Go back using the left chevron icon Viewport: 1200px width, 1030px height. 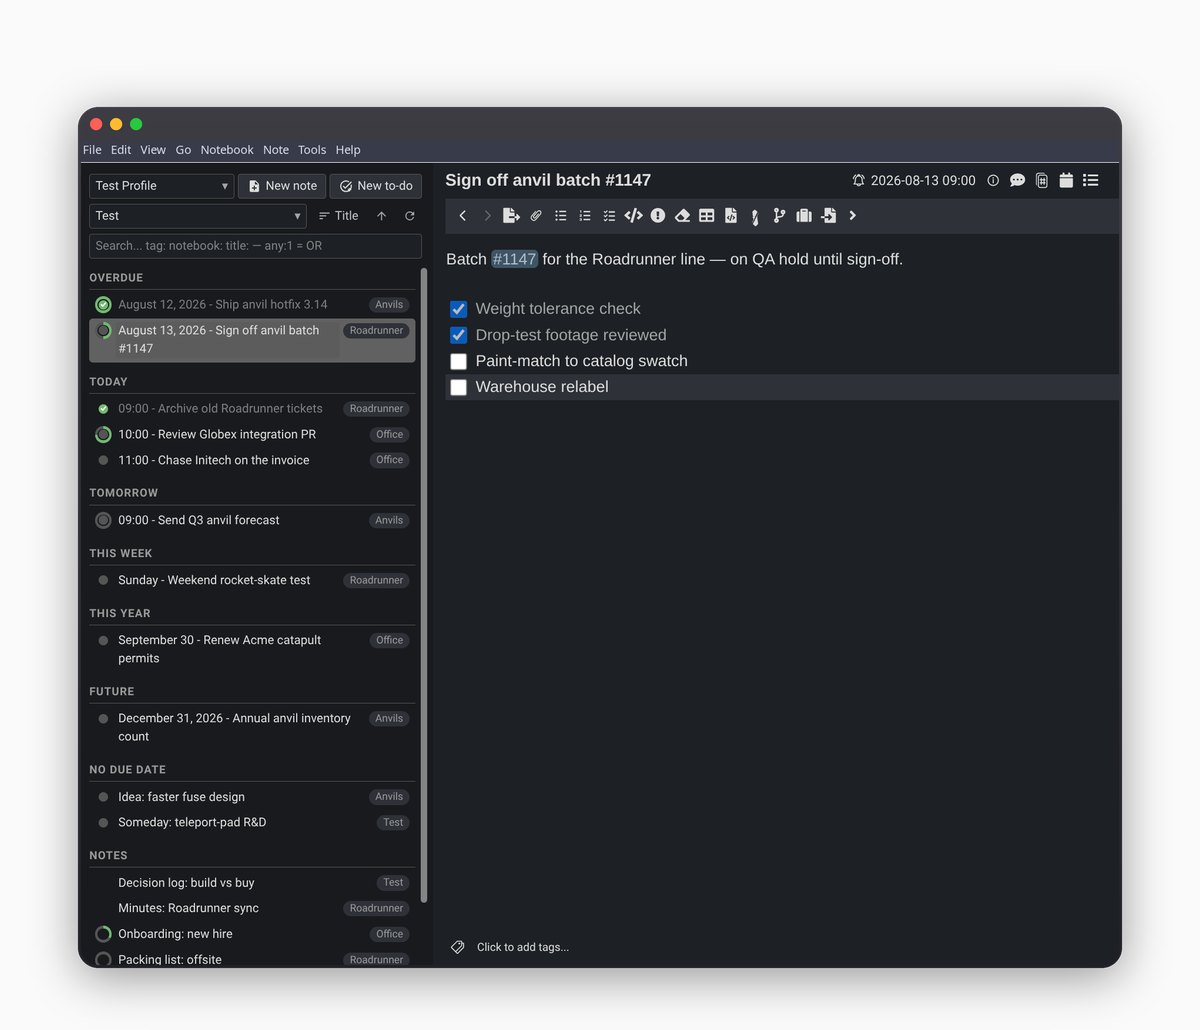pyautogui.click(x=462, y=216)
